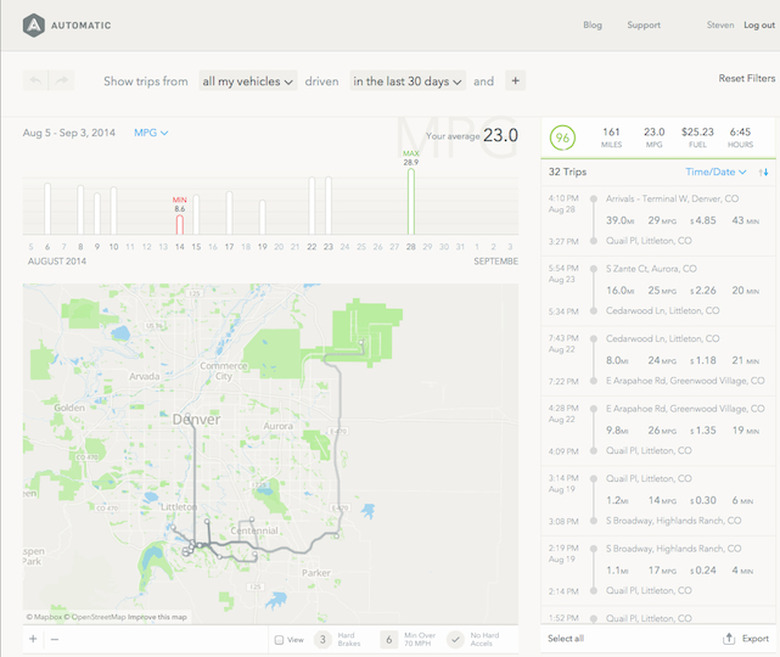Click the green 96 score circle

(563, 138)
